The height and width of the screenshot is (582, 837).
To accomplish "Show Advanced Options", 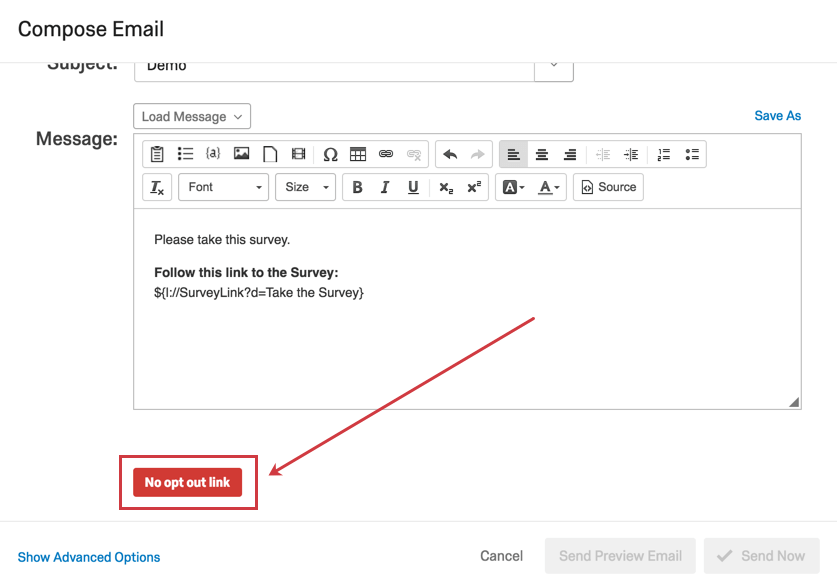I will 89,557.
